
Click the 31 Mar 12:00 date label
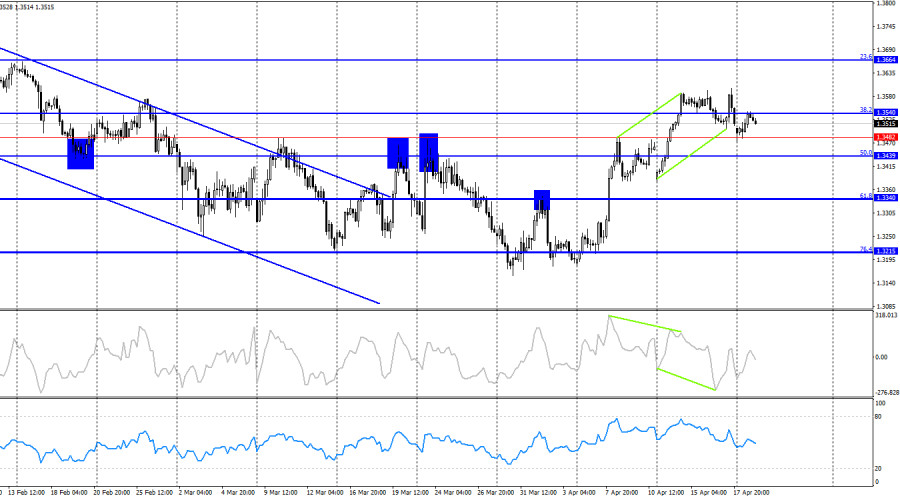538,493
